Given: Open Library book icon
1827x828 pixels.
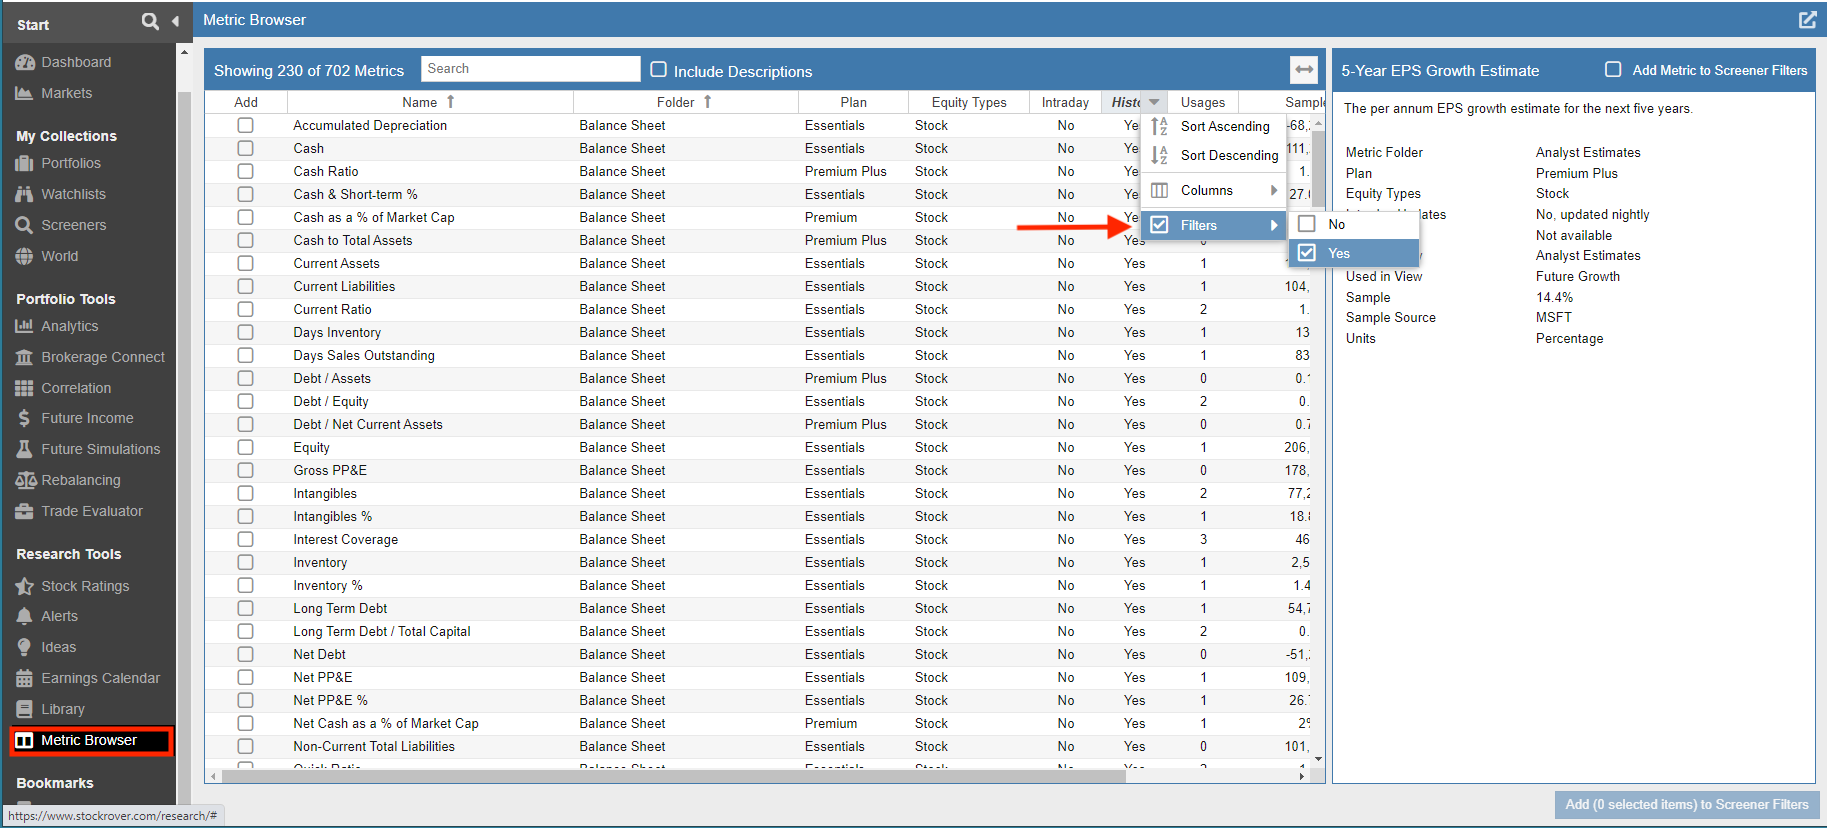Looking at the screenshot, I should [25, 709].
